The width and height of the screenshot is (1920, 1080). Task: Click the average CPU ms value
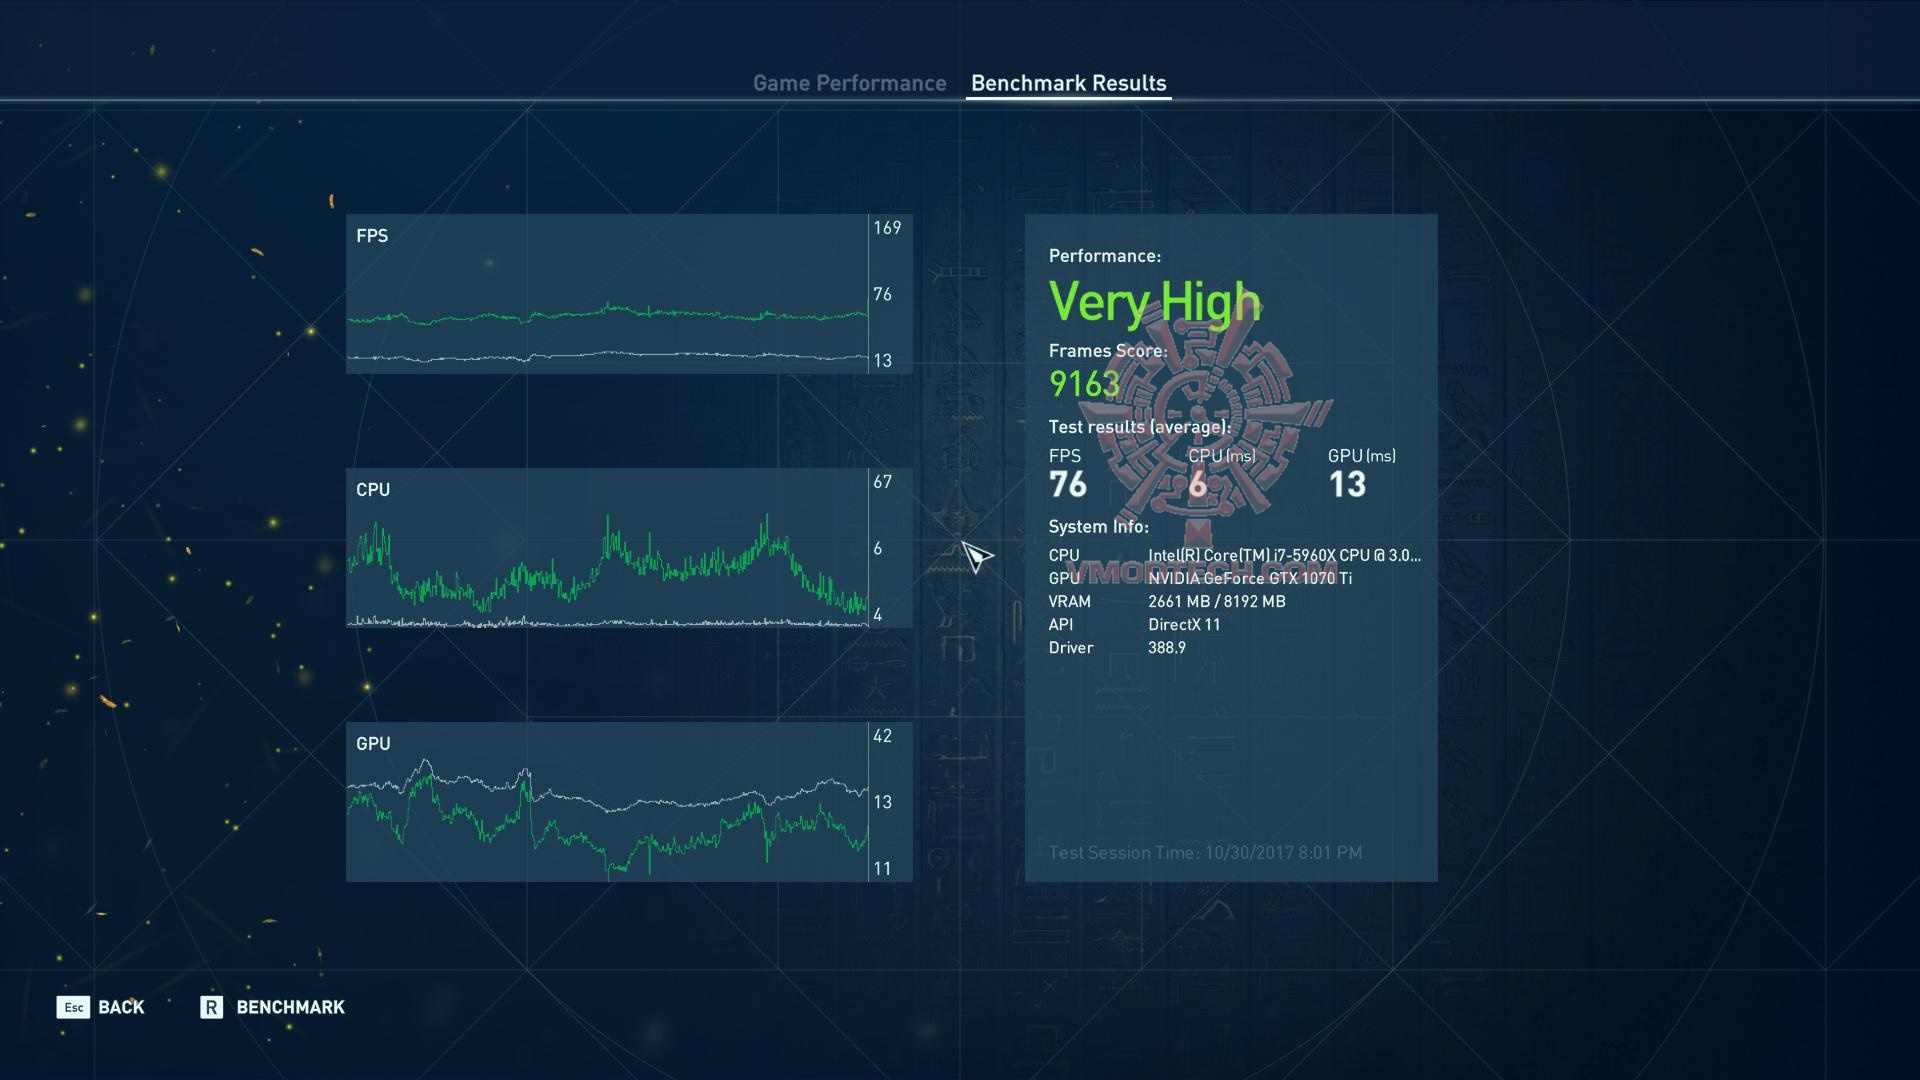point(1198,485)
